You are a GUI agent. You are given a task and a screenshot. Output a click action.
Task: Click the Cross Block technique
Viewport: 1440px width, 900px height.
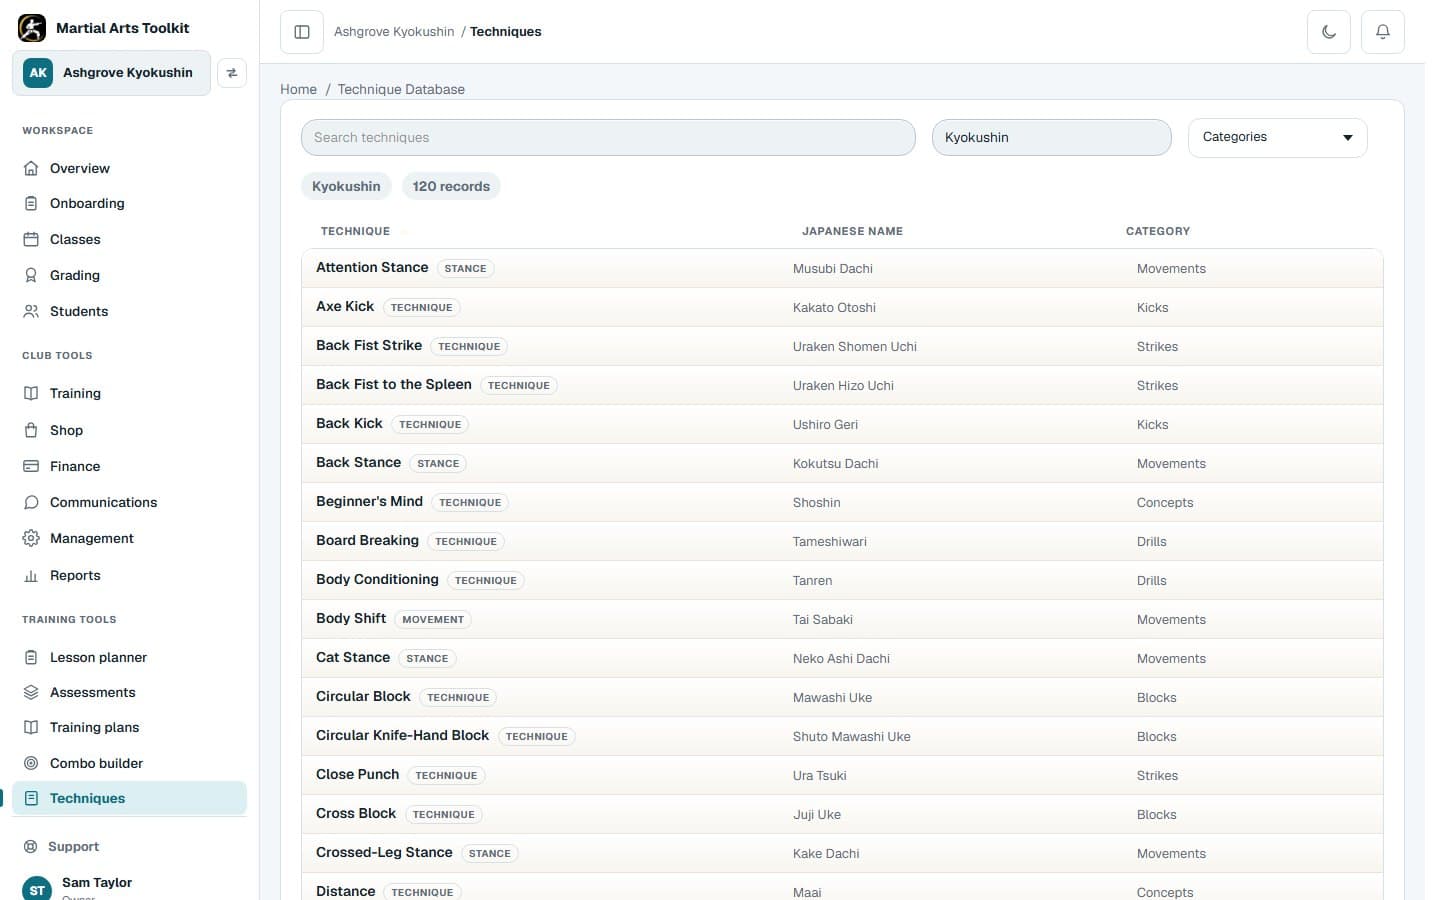tap(356, 813)
